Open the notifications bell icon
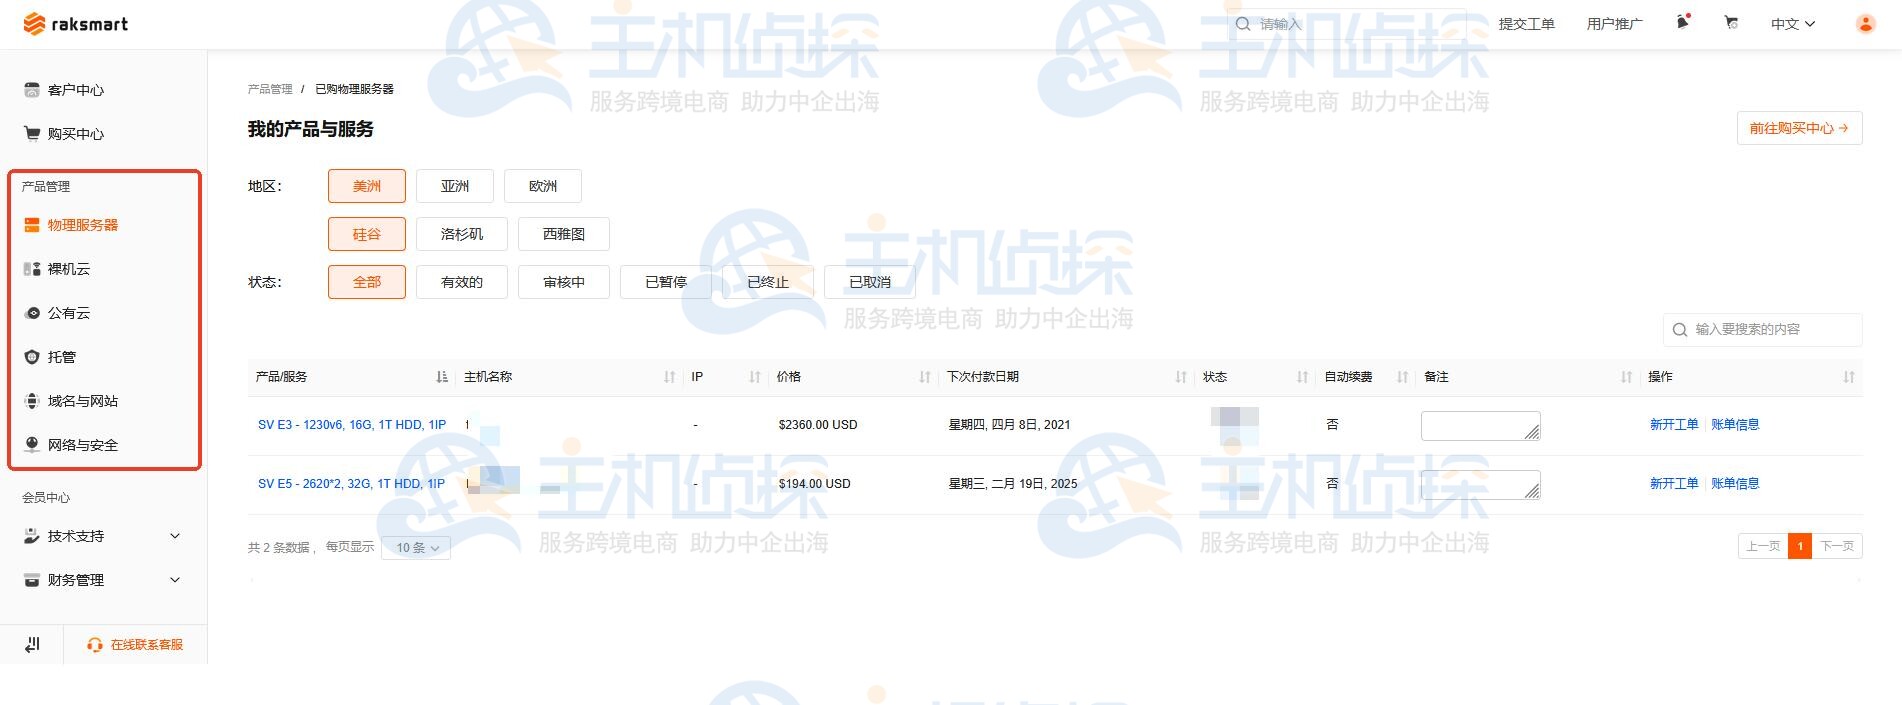 (1683, 22)
